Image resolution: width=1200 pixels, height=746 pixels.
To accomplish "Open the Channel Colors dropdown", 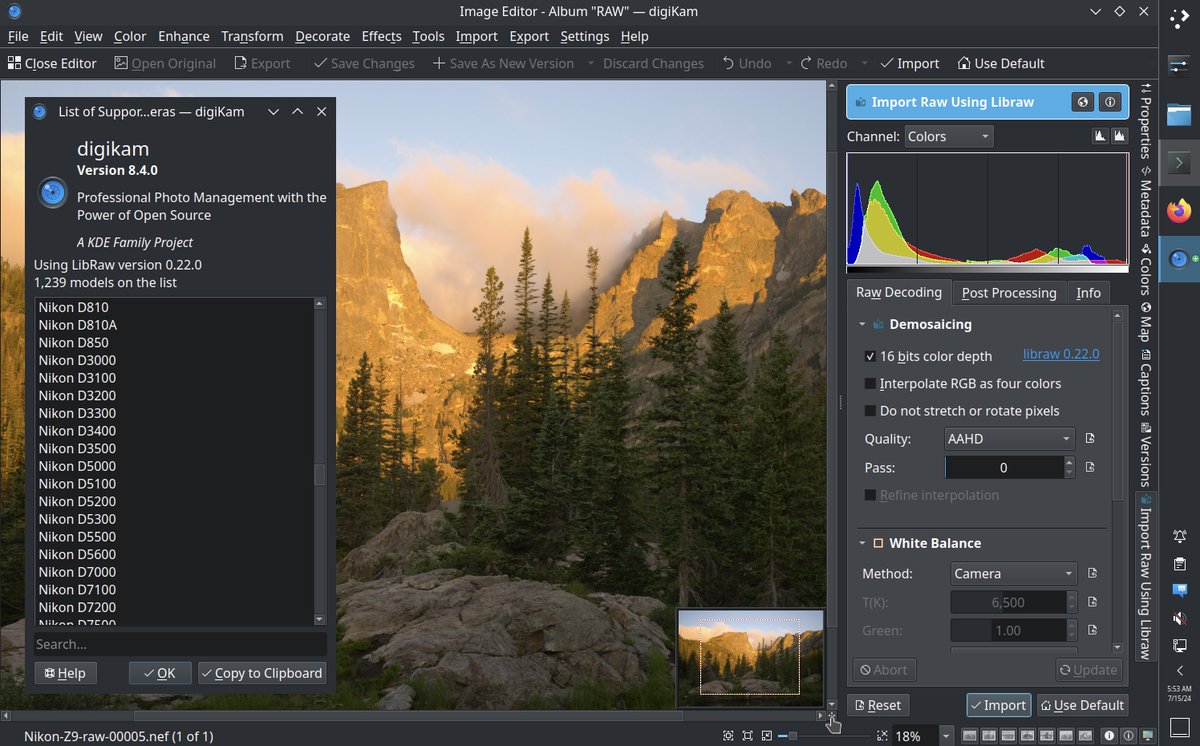I will click(948, 136).
